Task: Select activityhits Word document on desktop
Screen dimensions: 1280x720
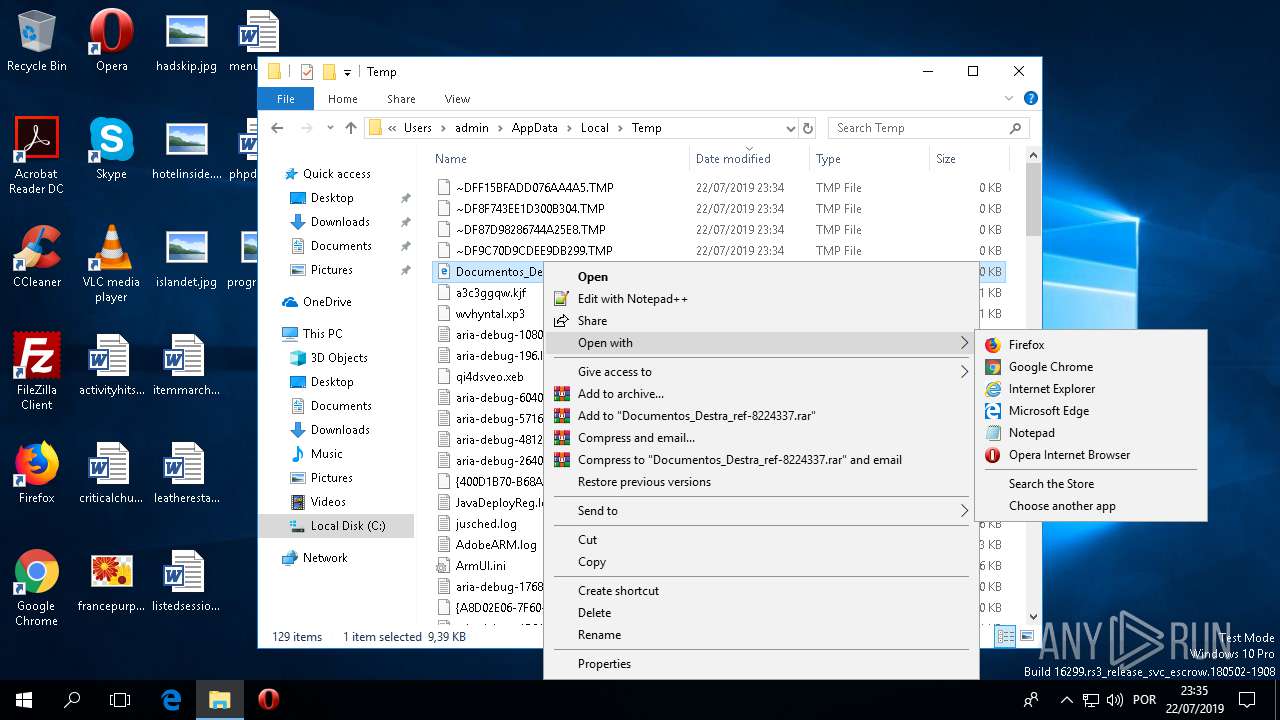Action: click(x=112, y=365)
